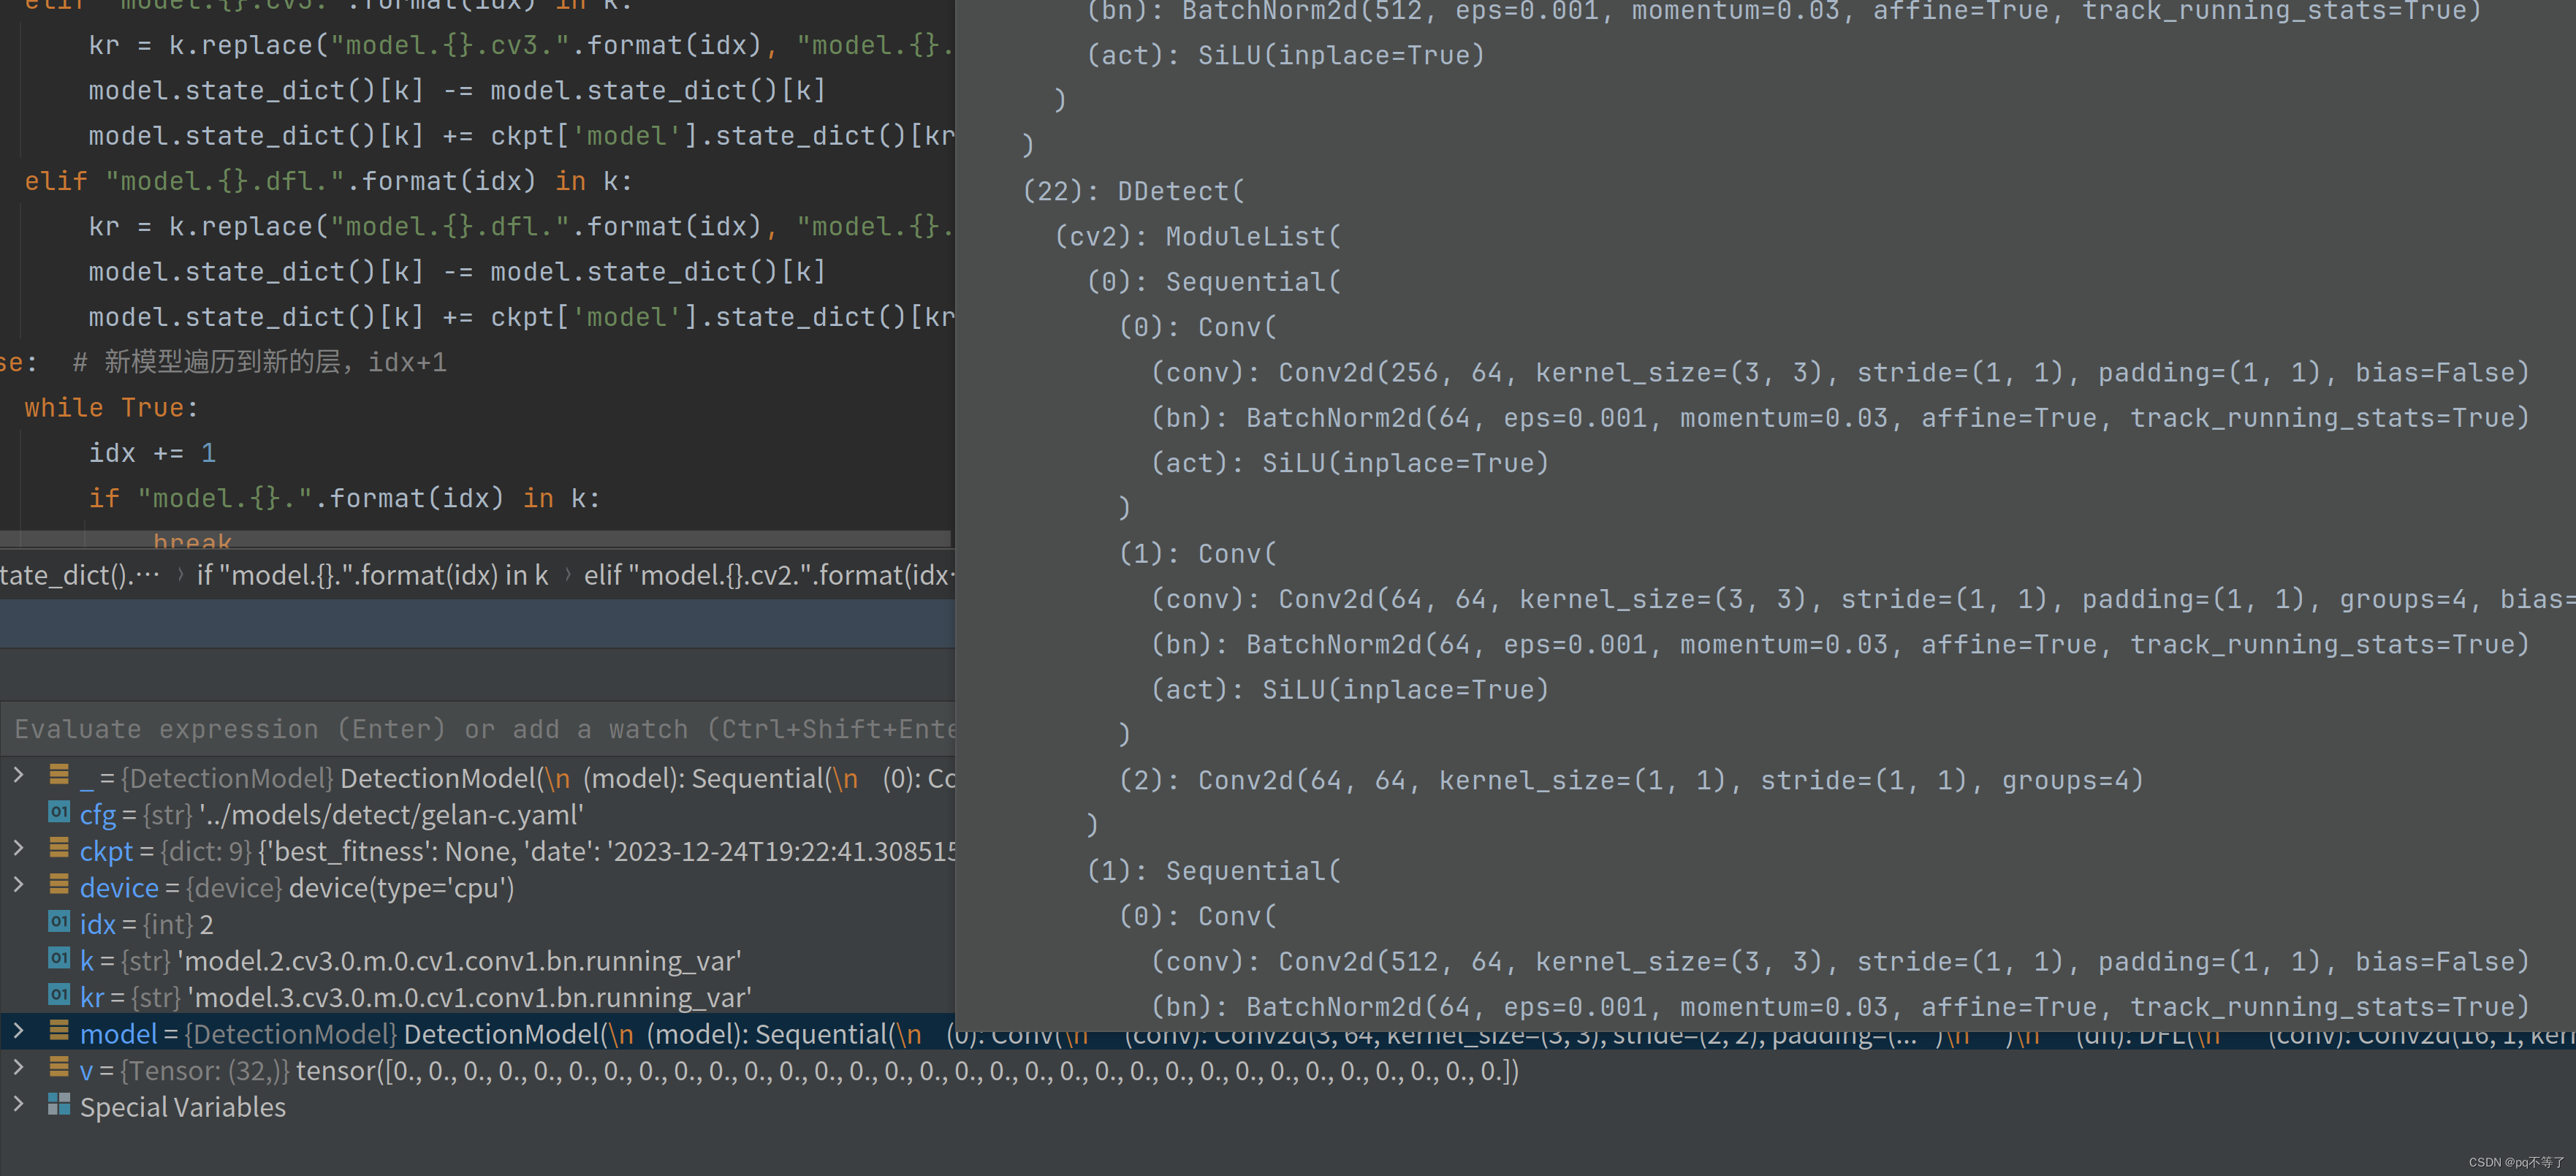Screen dimensions: 2576x1176
Task: Select the breadcrumb 'if "model.{}.".format(idx) in k'
Action: point(372,575)
